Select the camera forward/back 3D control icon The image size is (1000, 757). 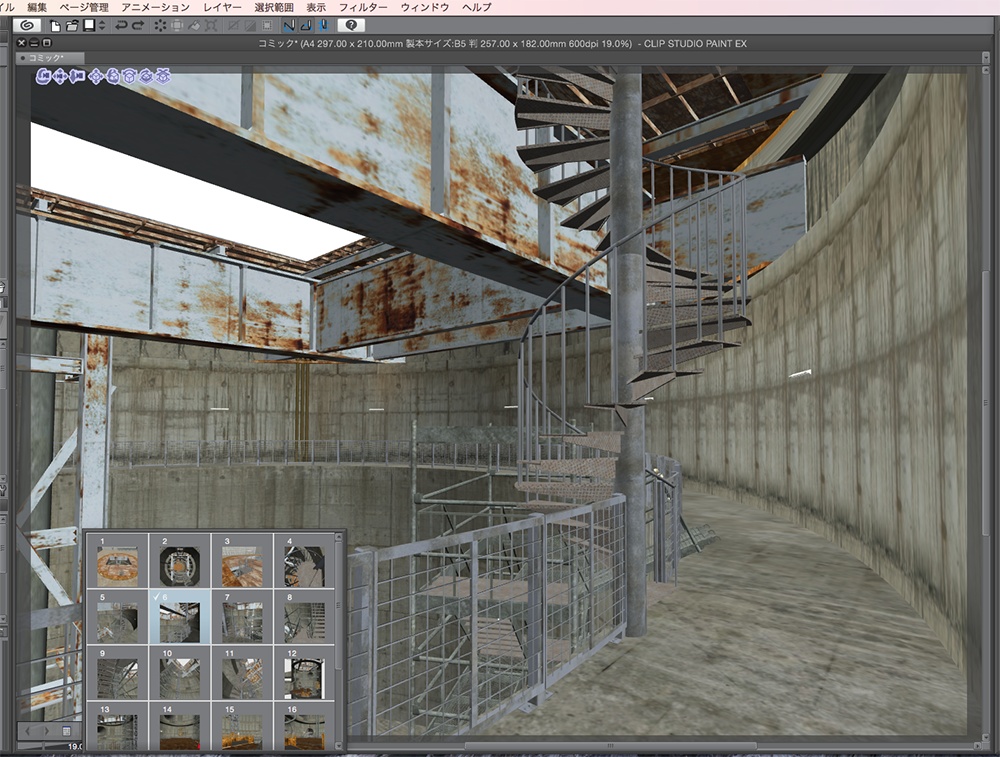coord(77,77)
